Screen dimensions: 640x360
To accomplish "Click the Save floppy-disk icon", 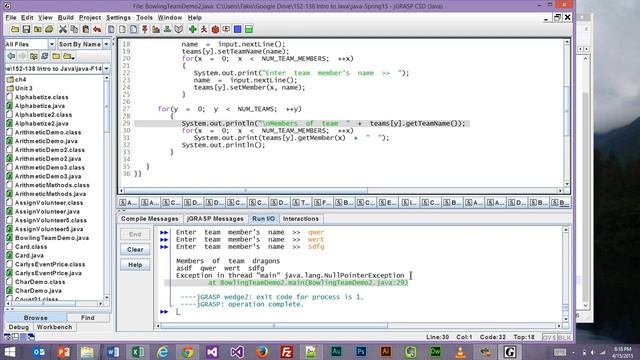I will coord(26,29).
